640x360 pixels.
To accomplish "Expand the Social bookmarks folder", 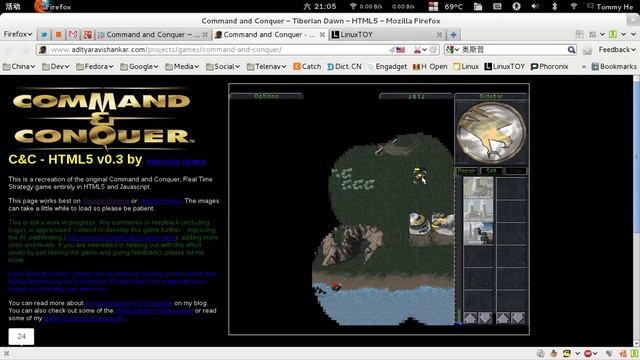I will point(223,66).
